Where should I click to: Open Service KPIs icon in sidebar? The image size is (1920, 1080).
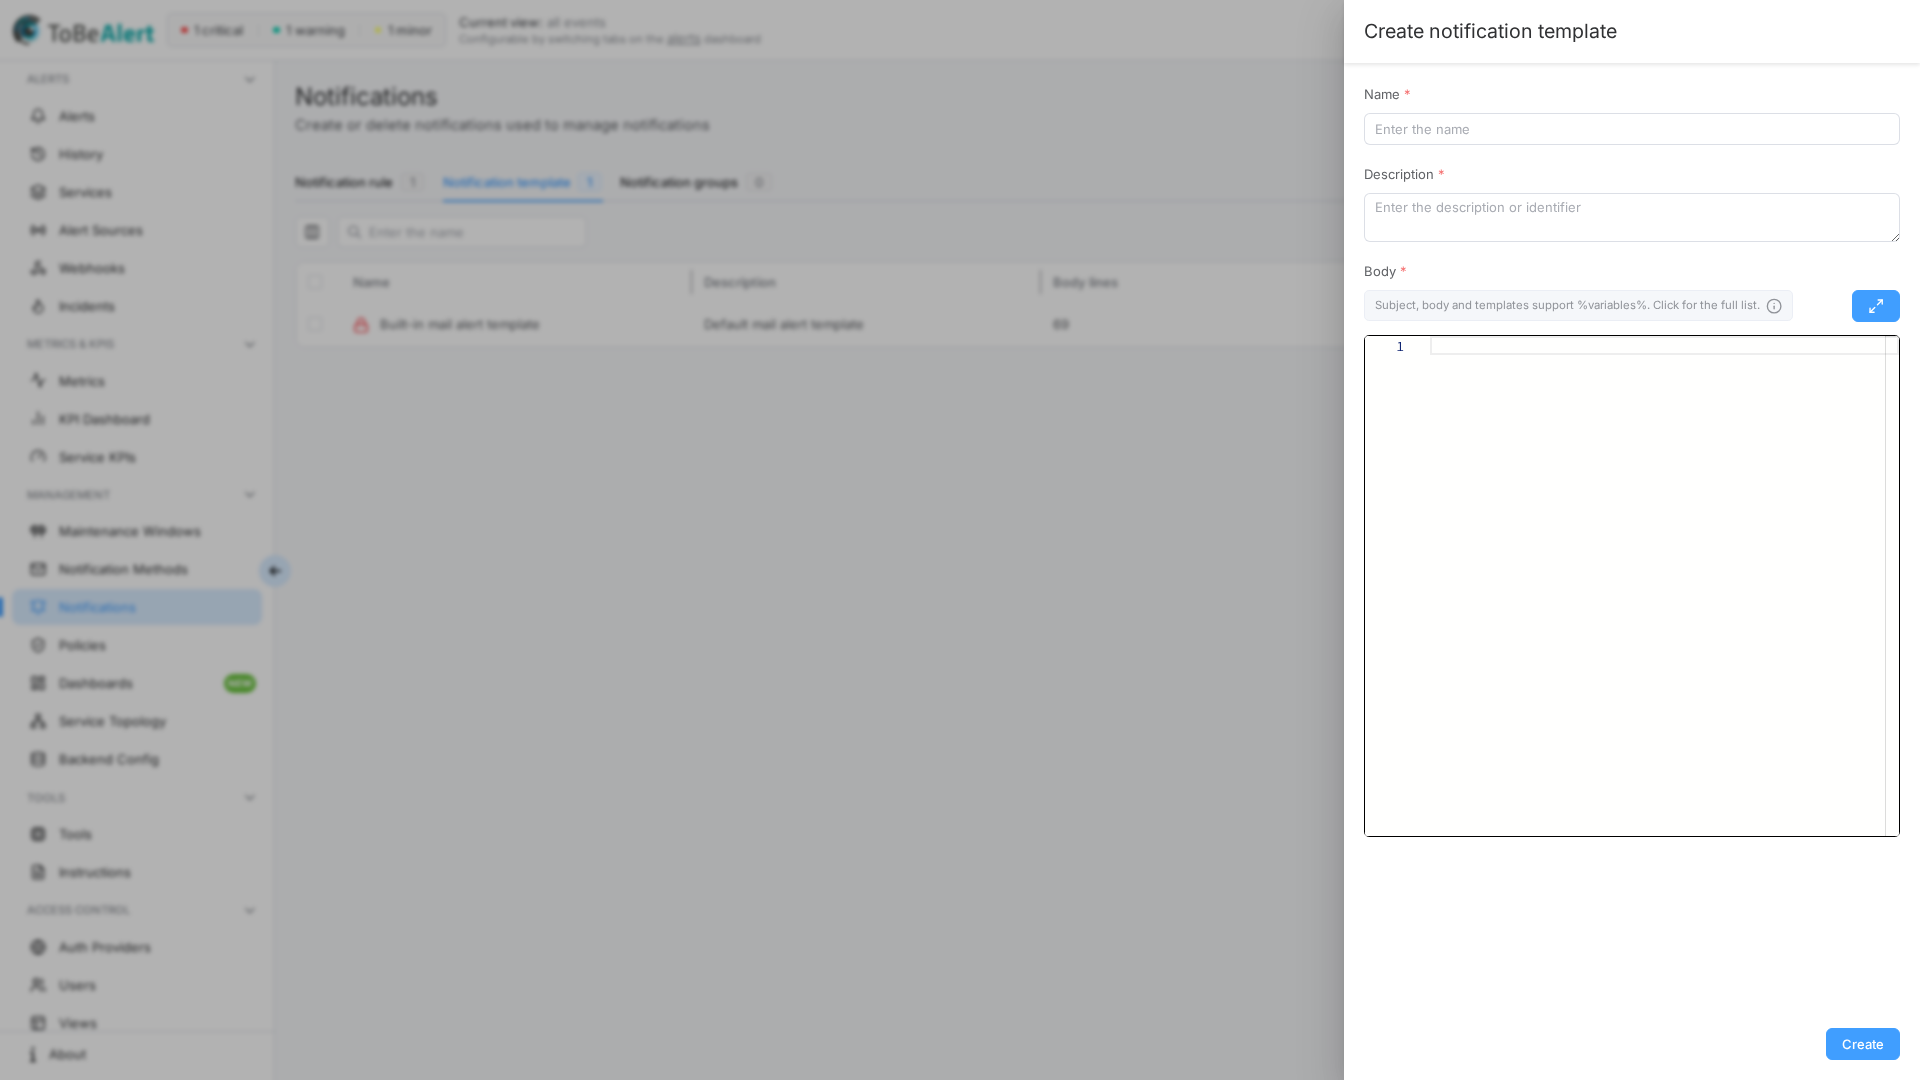point(38,457)
